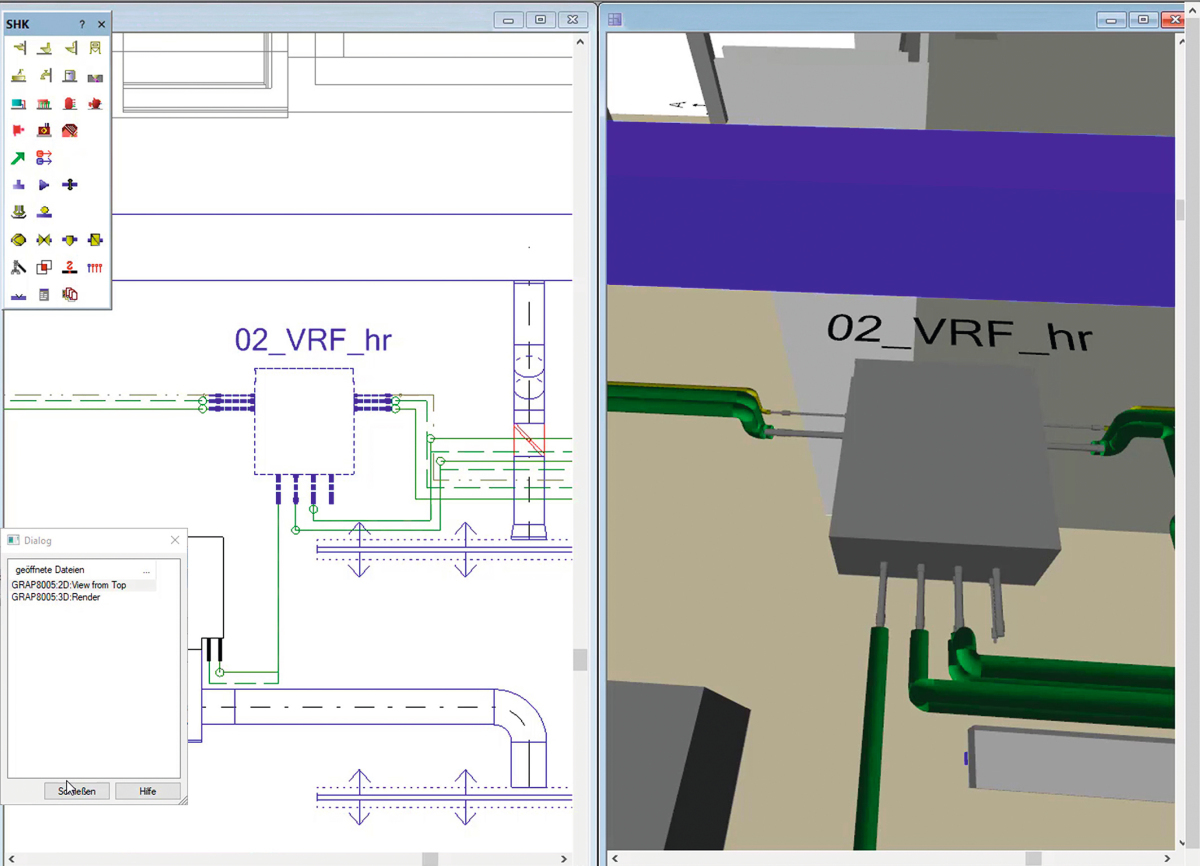Viewport: 1200px width, 866px height.
Task: Click the green diagonal arrow icon
Action: tap(18, 158)
